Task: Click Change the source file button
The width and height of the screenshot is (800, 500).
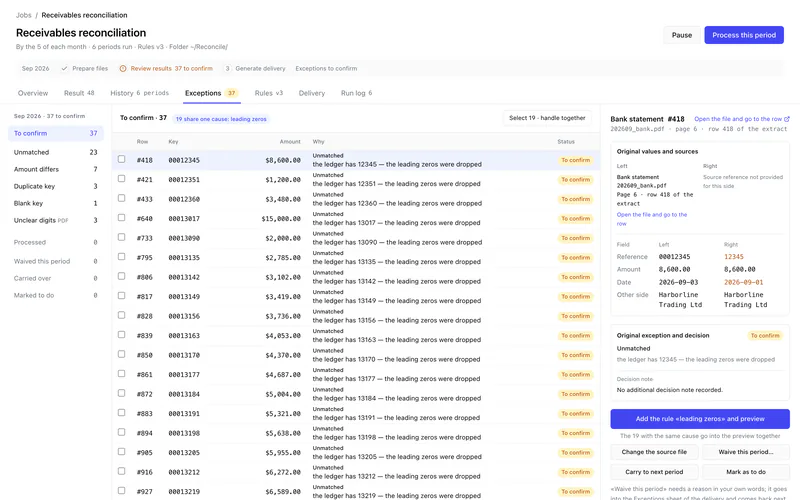Action: click(654, 452)
